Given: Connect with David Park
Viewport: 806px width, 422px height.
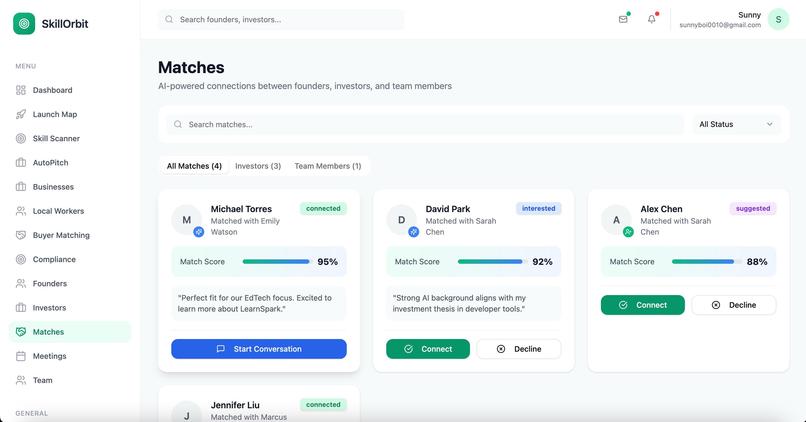Looking at the screenshot, I should click(428, 348).
